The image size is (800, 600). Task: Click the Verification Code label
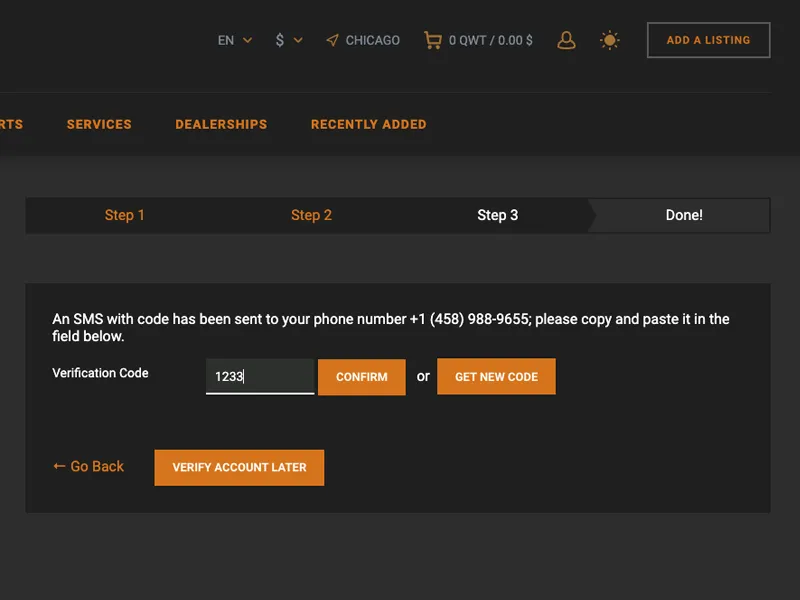pyautogui.click(x=101, y=373)
